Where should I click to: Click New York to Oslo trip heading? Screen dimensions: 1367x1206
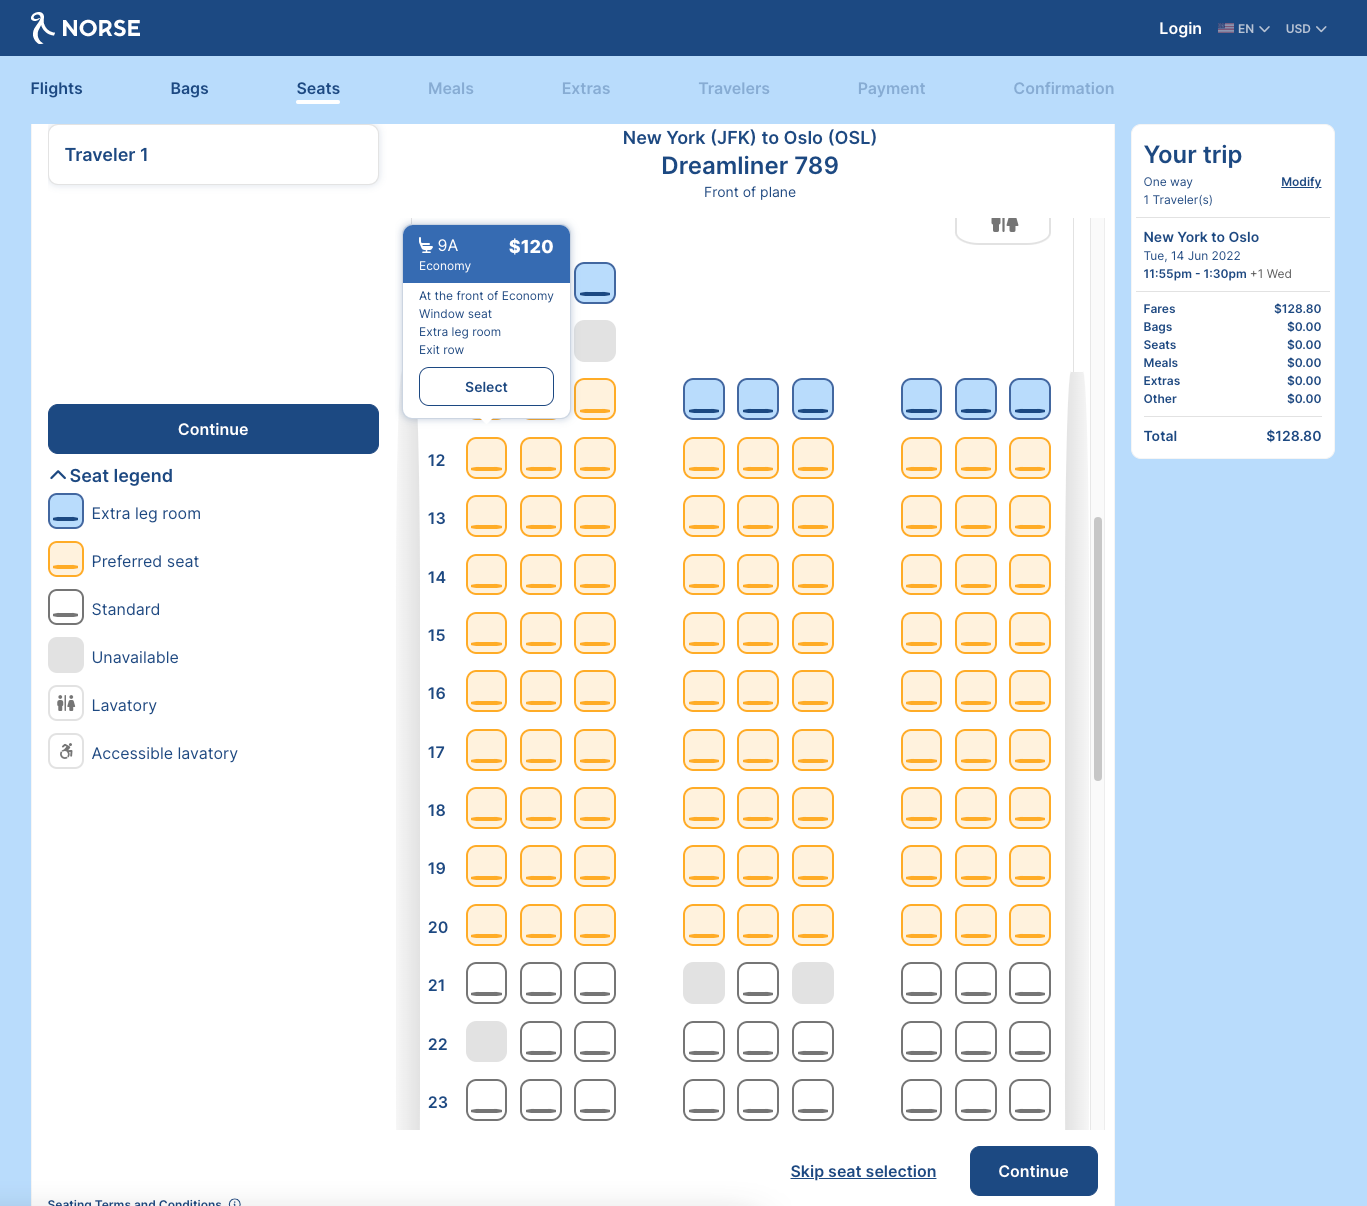[1201, 237]
